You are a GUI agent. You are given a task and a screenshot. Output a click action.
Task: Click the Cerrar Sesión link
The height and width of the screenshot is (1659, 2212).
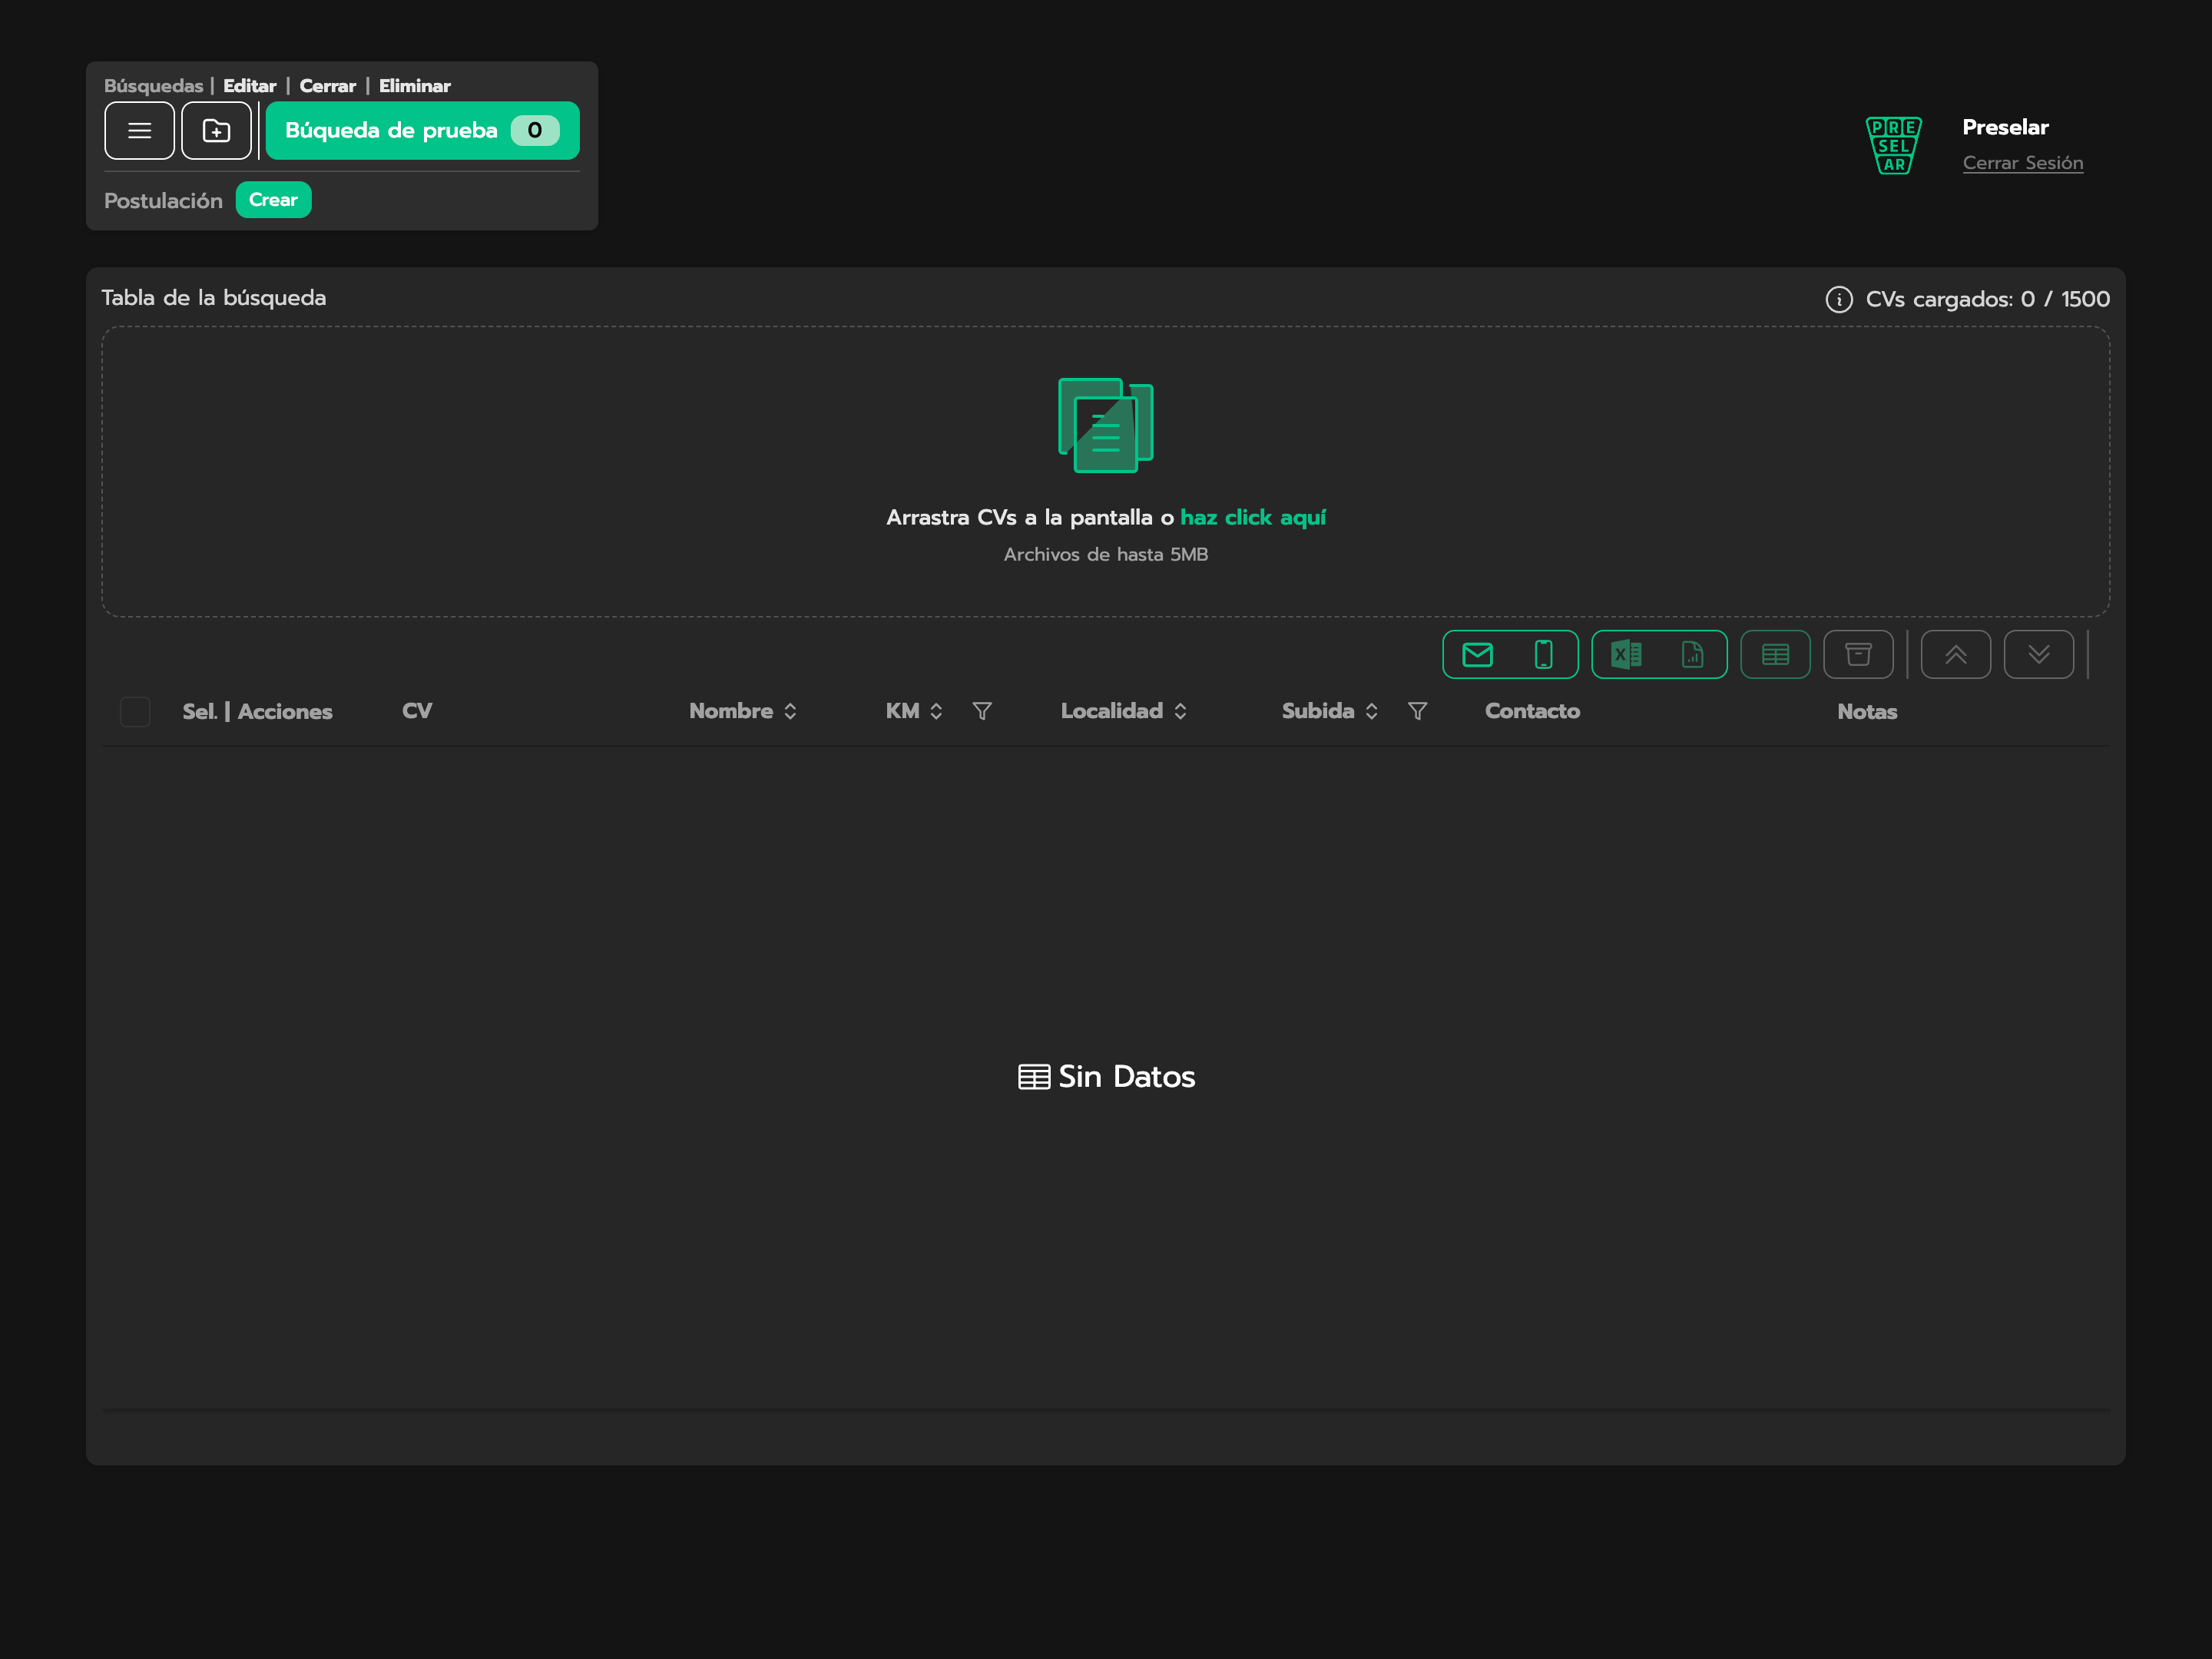(x=2022, y=163)
